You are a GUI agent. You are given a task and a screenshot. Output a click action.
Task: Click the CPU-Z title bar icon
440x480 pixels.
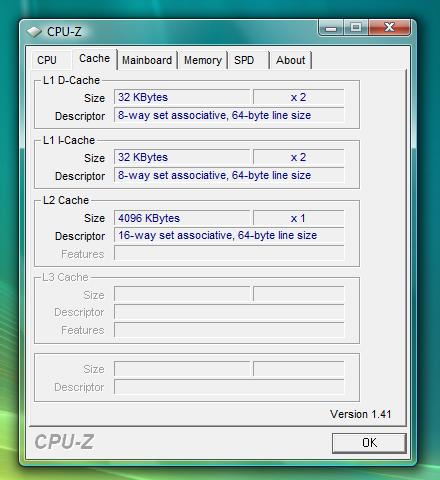click(x=34, y=32)
